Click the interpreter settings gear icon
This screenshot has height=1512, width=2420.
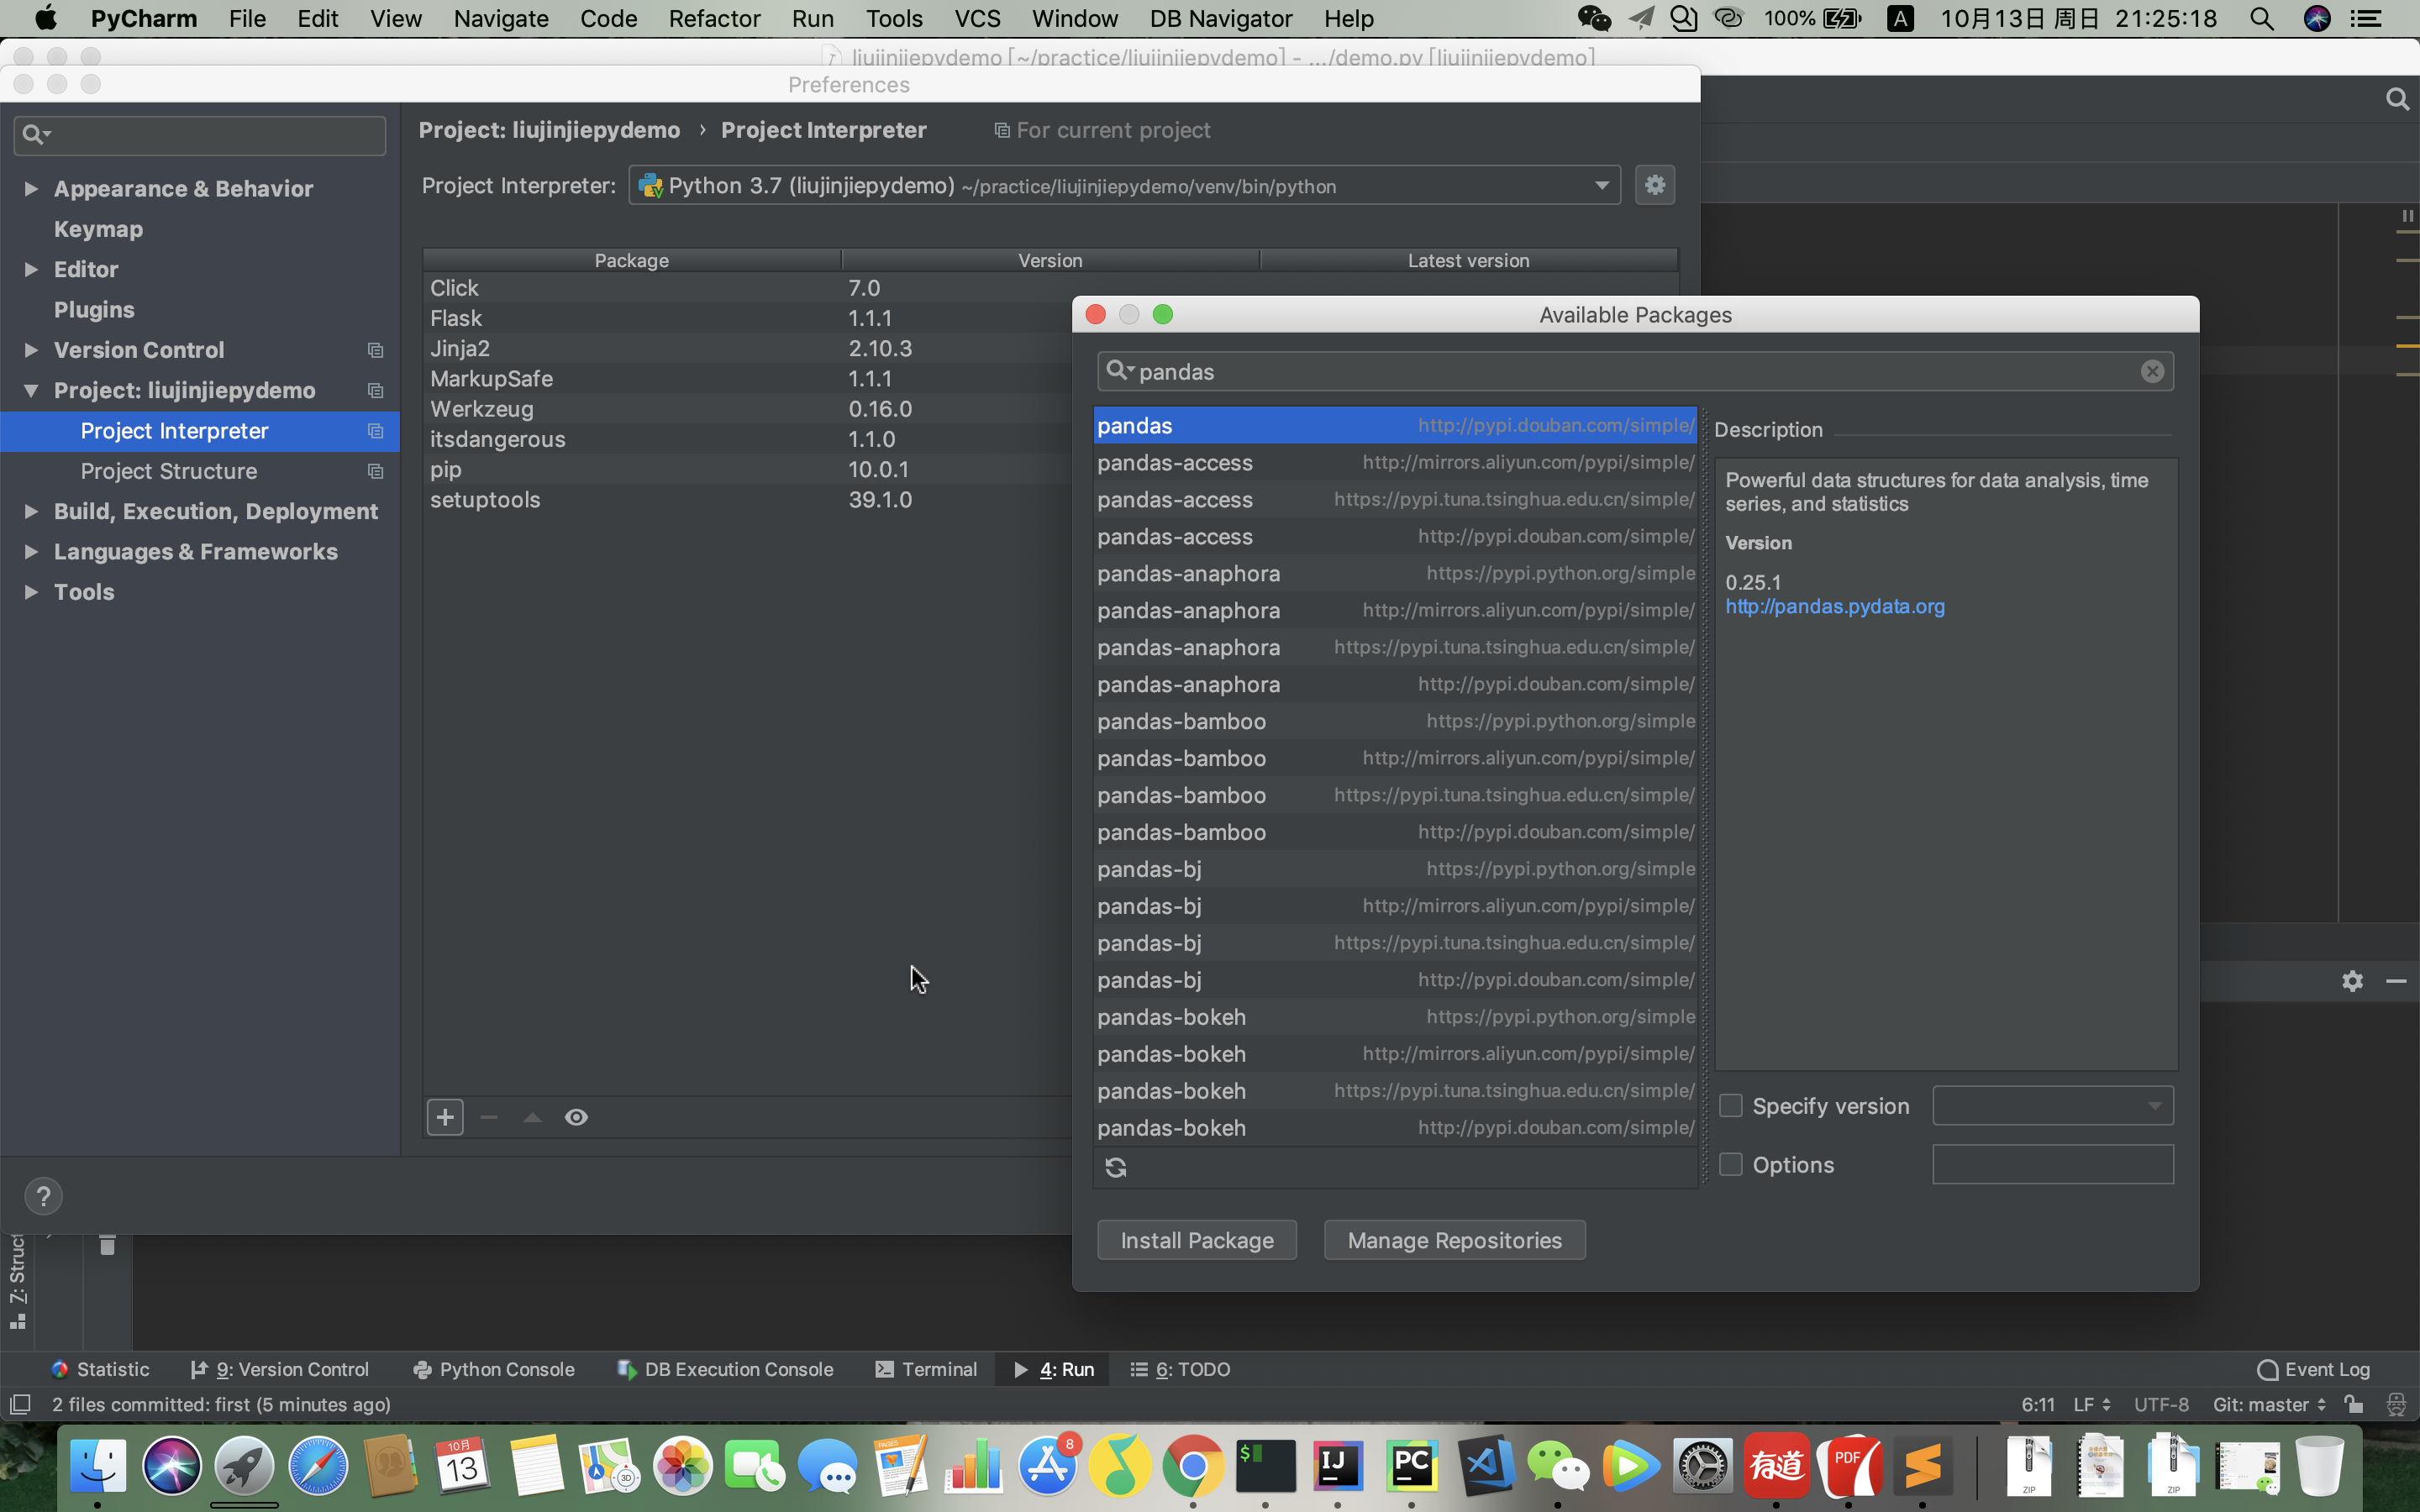click(x=1654, y=185)
